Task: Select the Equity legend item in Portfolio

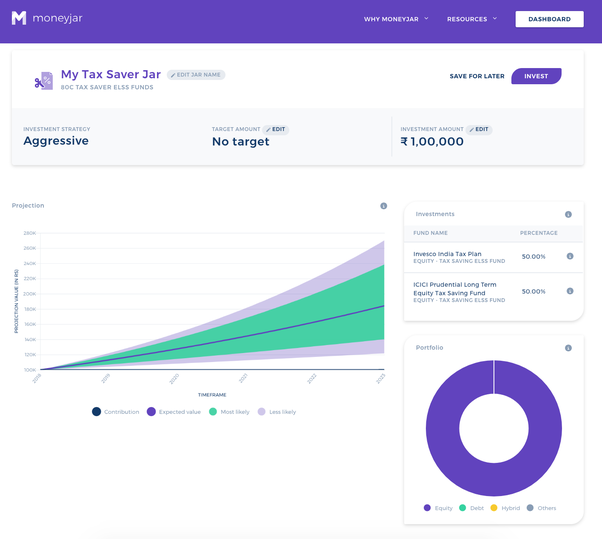Action: [x=438, y=508]
